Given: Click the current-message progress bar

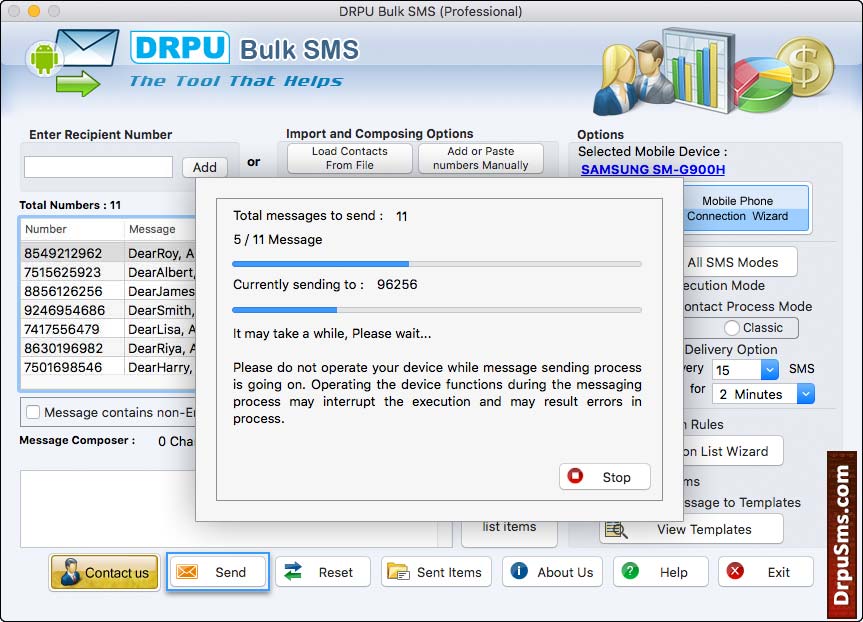Looking at the screenshot, I should point(436,310).
